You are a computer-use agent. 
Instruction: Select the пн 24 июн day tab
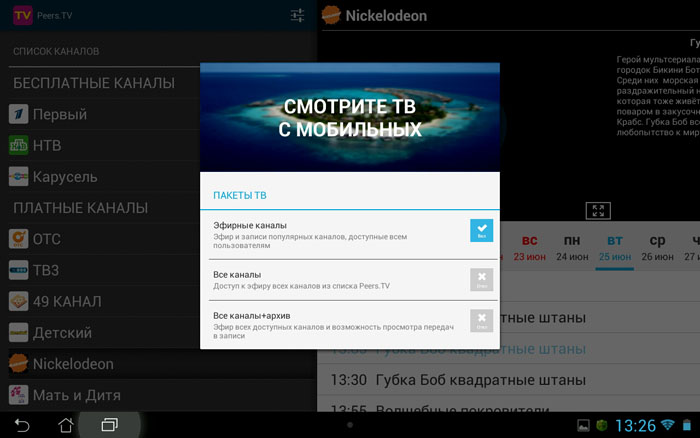point(572,248)
